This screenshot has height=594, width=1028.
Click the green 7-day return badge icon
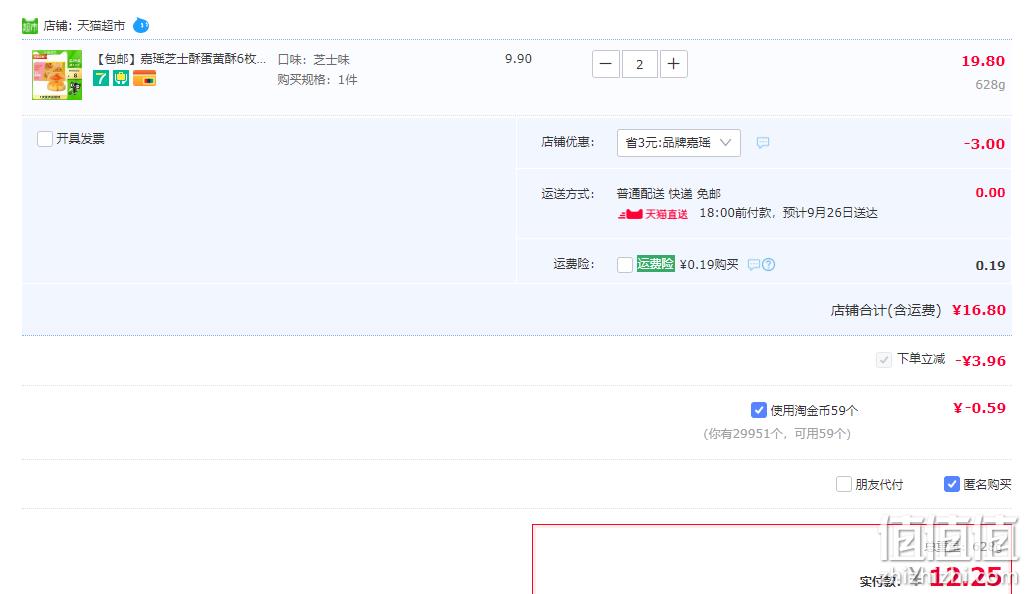[x=100, y=79]
